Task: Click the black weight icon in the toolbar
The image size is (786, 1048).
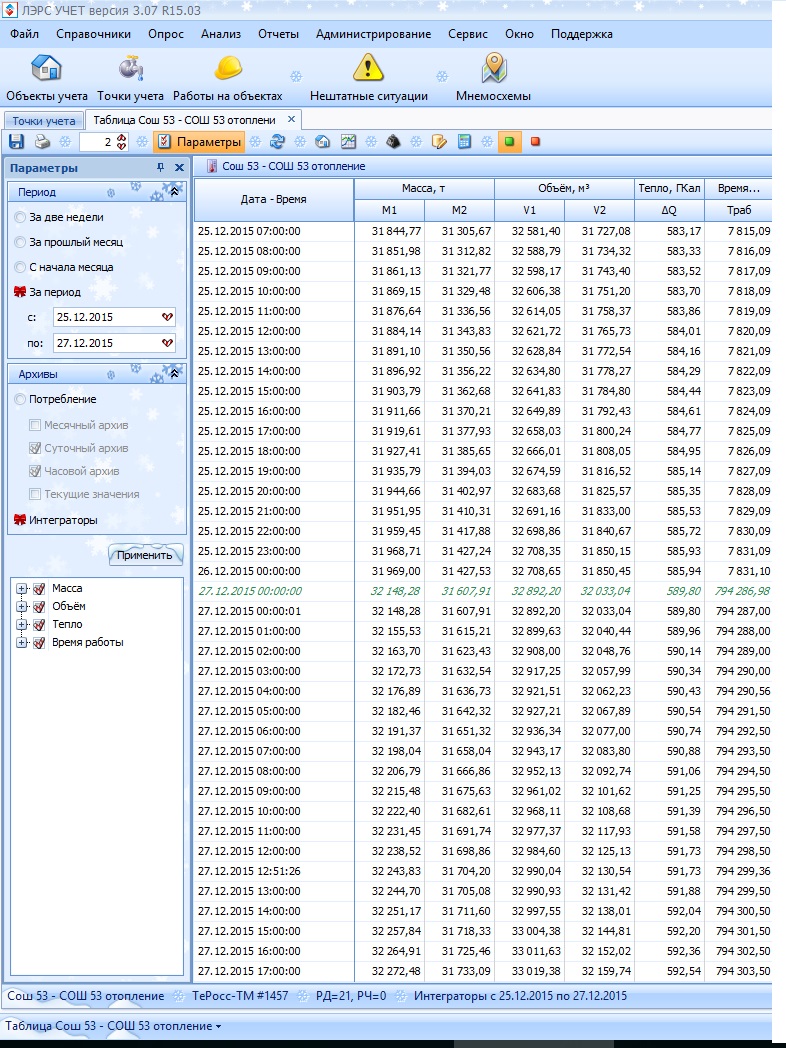Action: tap(394, 142)
